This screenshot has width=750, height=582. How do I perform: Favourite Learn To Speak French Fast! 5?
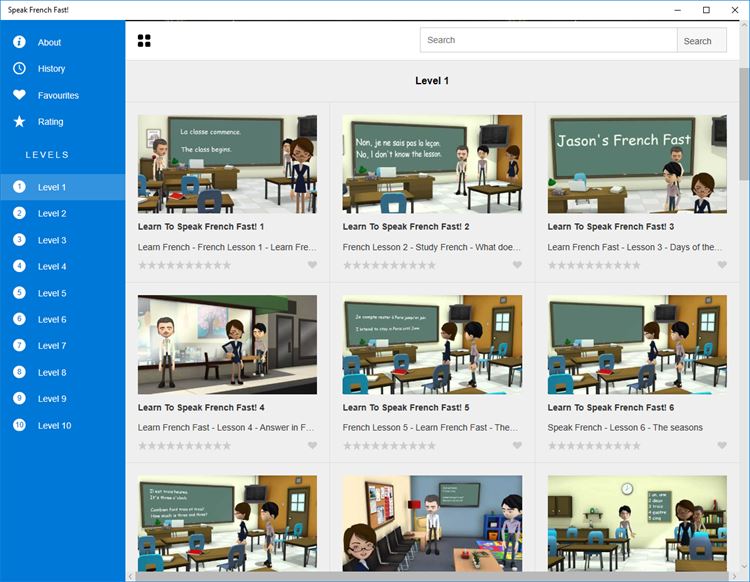point(517,445)
